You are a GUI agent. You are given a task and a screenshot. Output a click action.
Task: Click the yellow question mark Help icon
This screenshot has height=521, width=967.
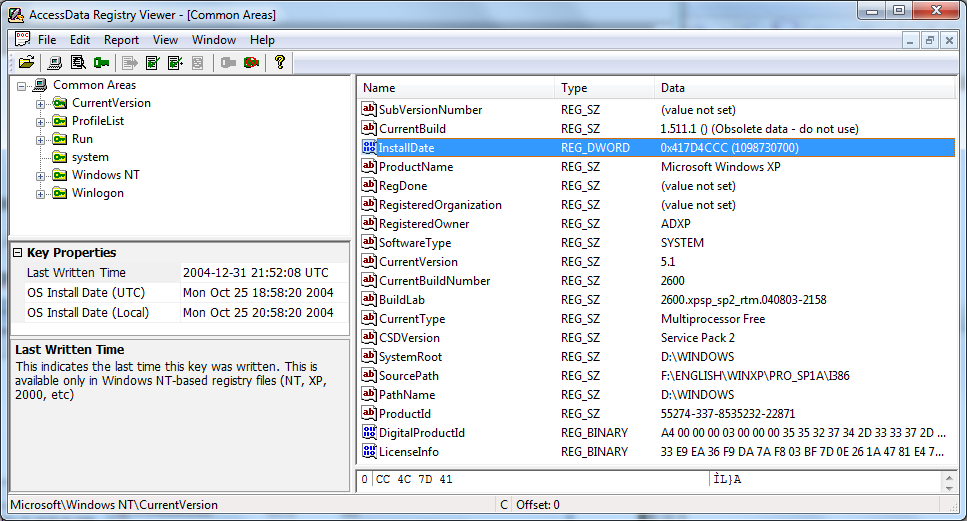point(279,62)
